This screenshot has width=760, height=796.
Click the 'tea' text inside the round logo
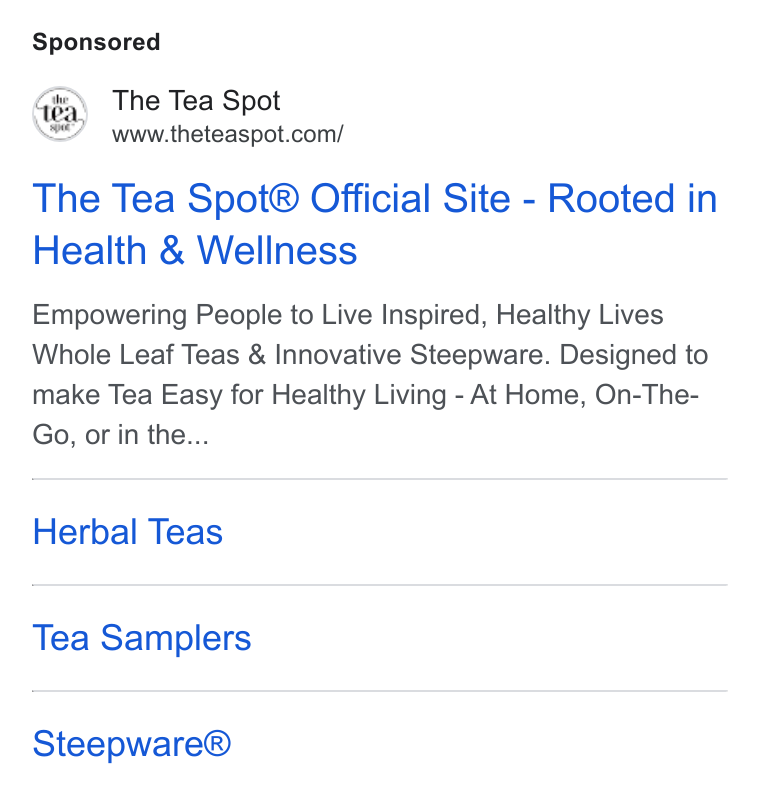pyautogui.click(x=59, y=113)
